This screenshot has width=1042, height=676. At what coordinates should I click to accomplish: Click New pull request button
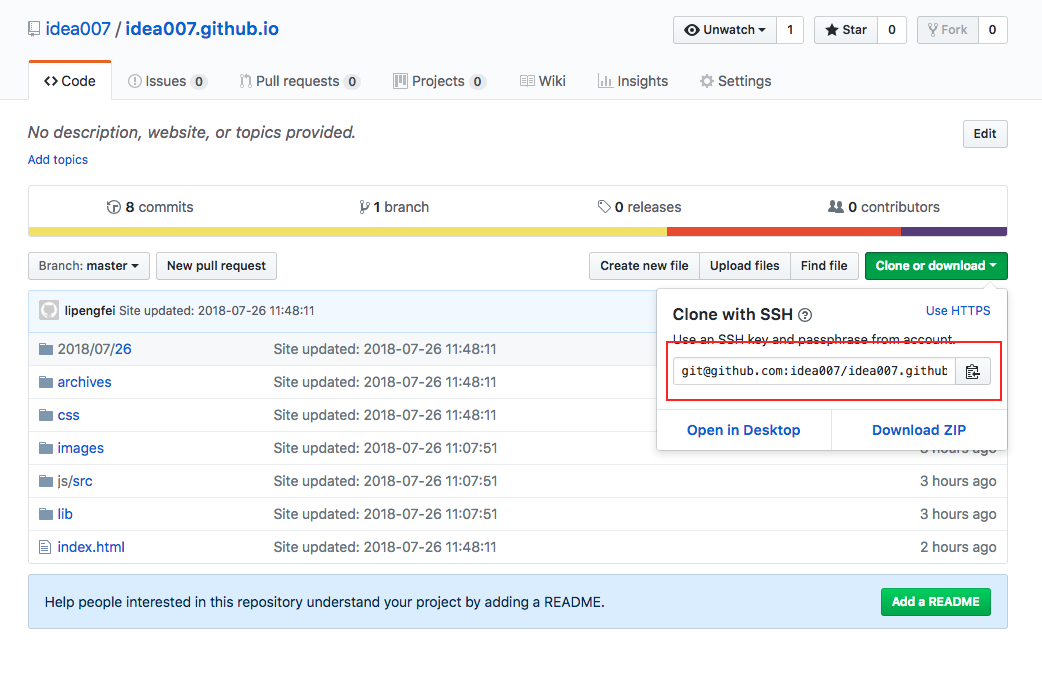point(216,266)
